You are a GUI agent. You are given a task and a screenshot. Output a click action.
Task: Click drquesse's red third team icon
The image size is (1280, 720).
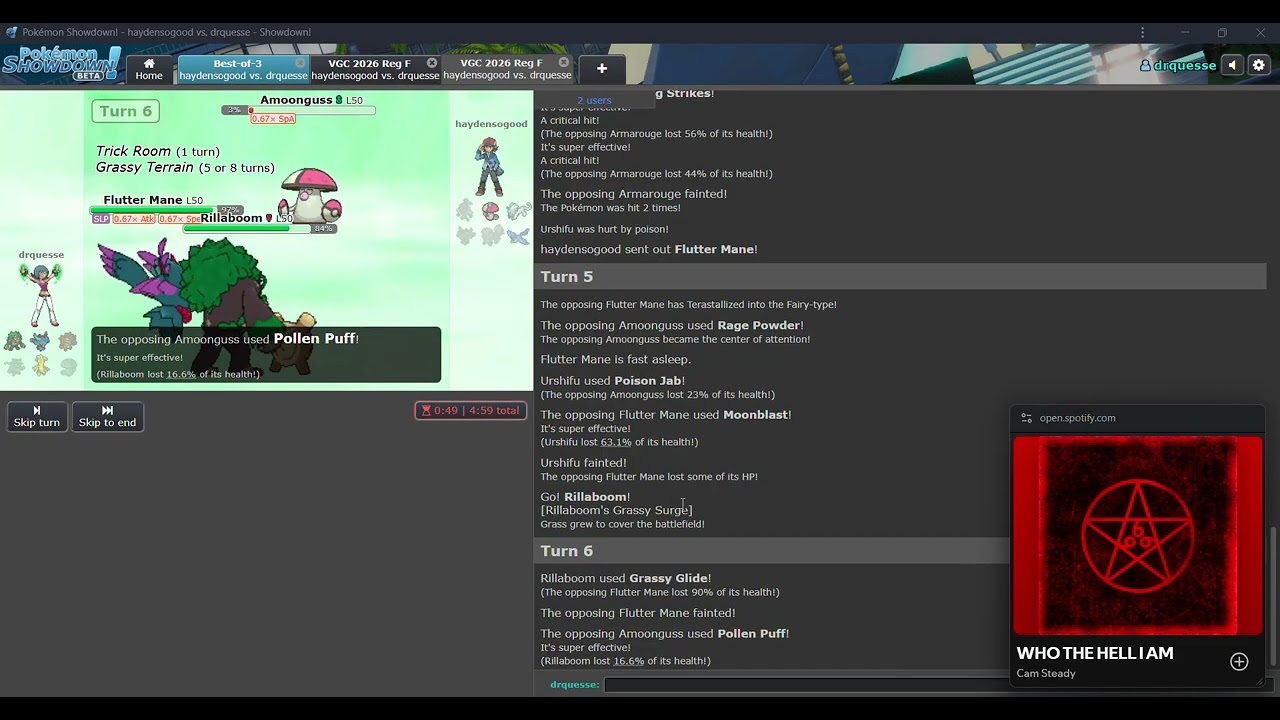tap(67, 342)
